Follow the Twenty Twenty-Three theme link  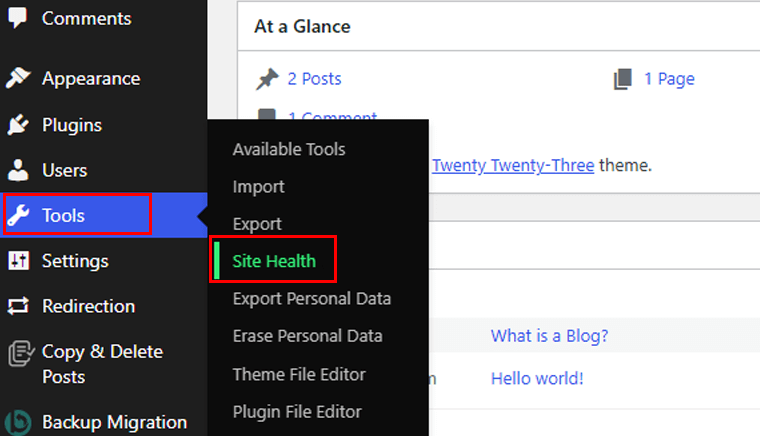point(513,165)
